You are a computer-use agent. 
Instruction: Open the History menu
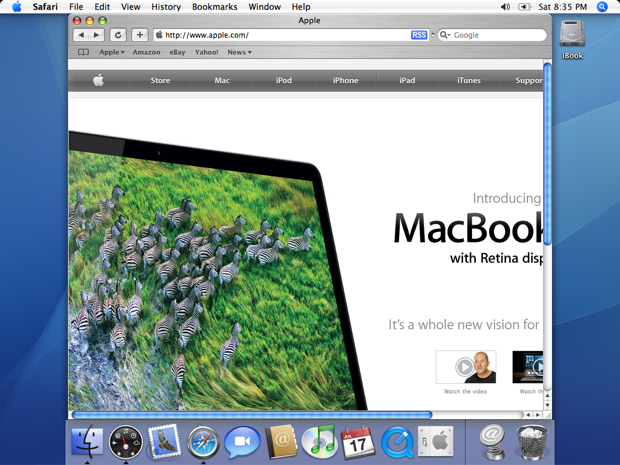166,7
